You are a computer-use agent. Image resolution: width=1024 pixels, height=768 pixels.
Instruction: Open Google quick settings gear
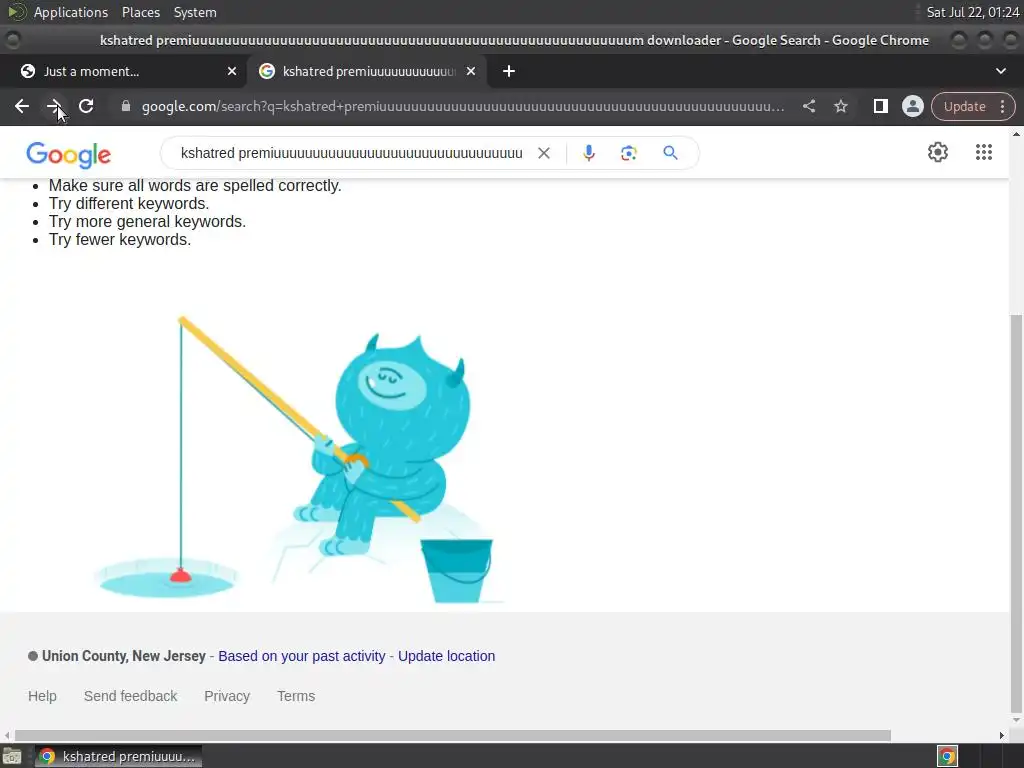coord(938,152)
